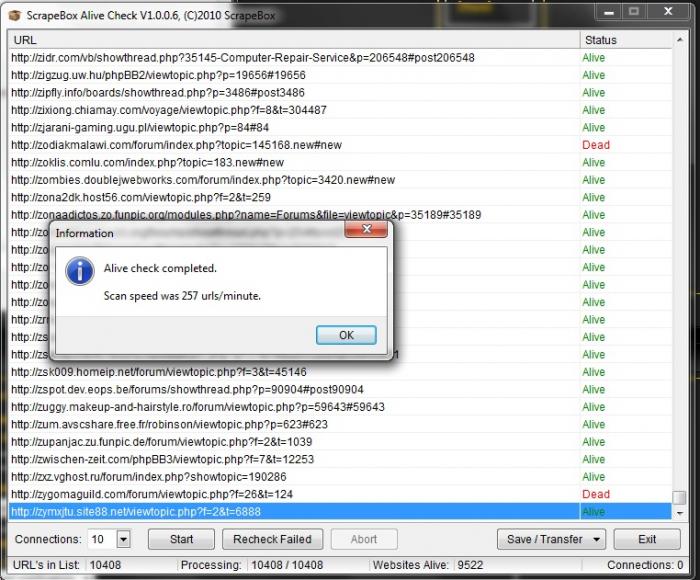This screenshot has height=580, width=700.
Task: Click the scrollbar up arrow
Action: click(679, 40)
